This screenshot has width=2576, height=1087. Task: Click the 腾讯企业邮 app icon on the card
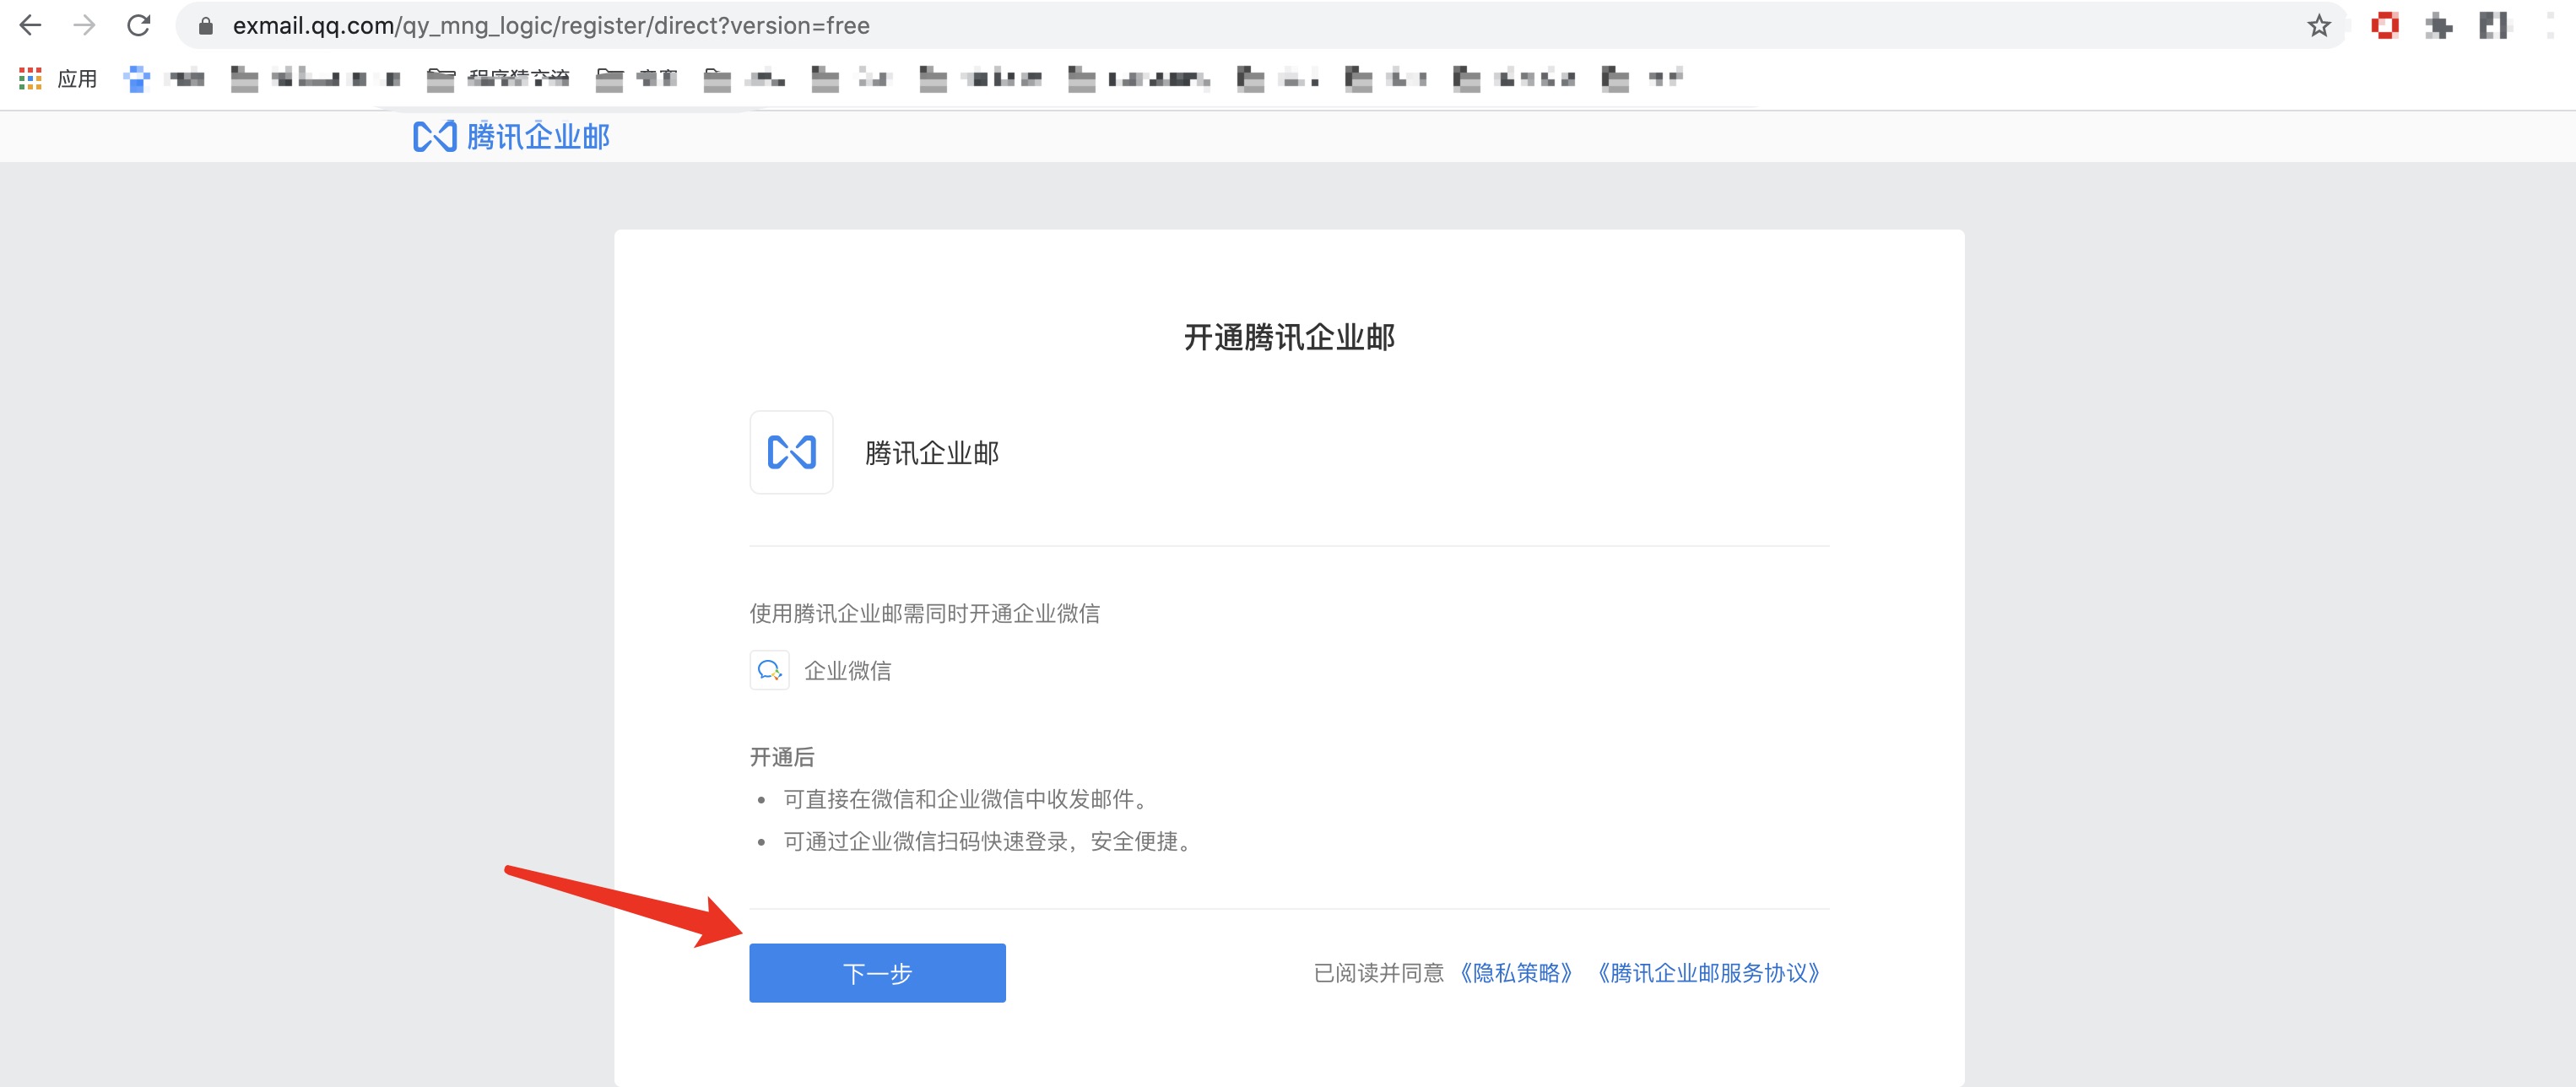click(791, 452)
